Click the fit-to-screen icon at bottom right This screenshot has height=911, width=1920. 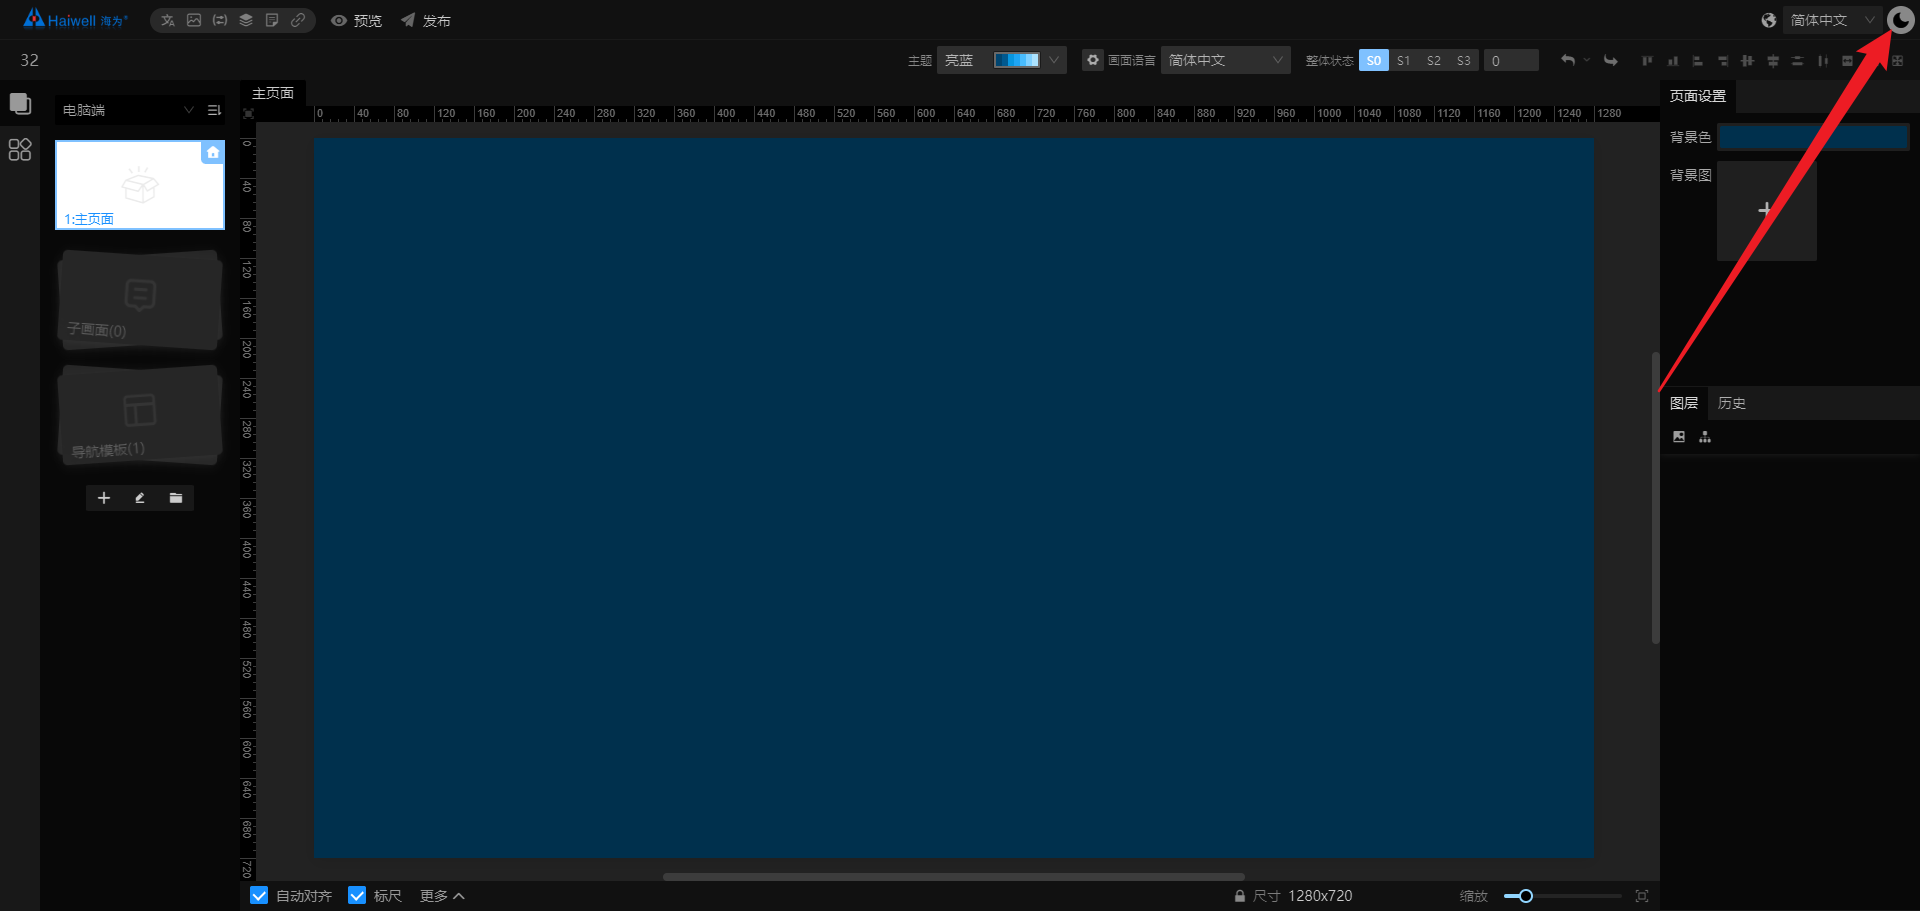(1642, 896)
